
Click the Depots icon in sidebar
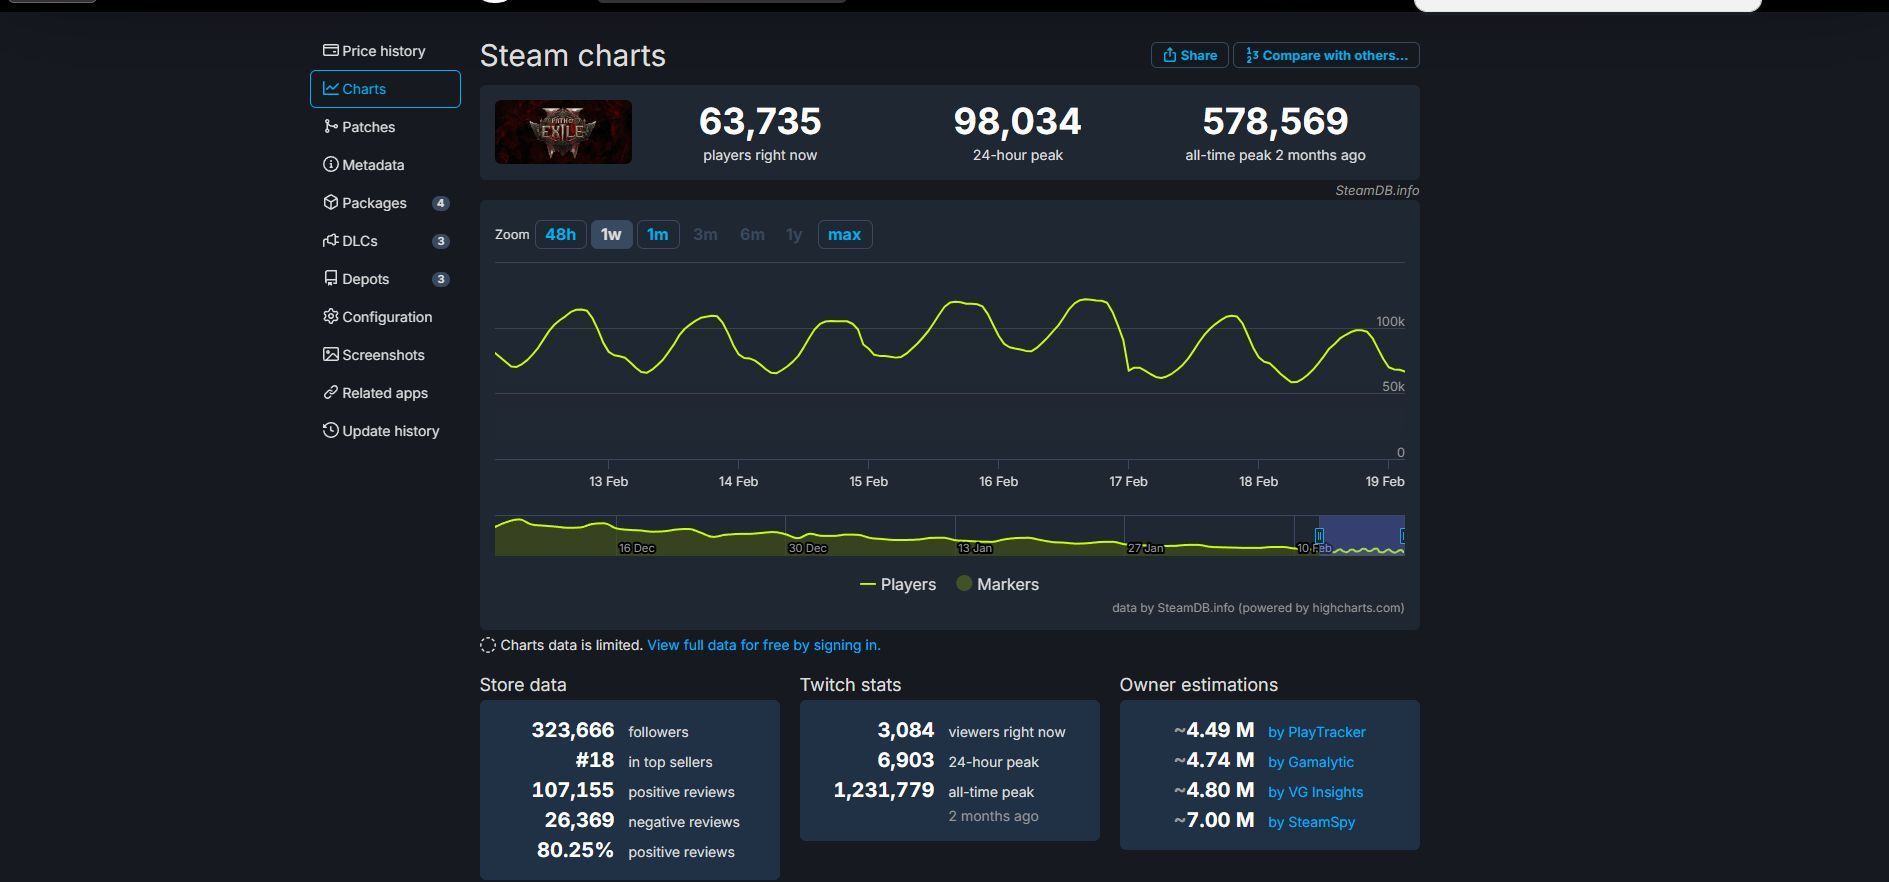330,278
